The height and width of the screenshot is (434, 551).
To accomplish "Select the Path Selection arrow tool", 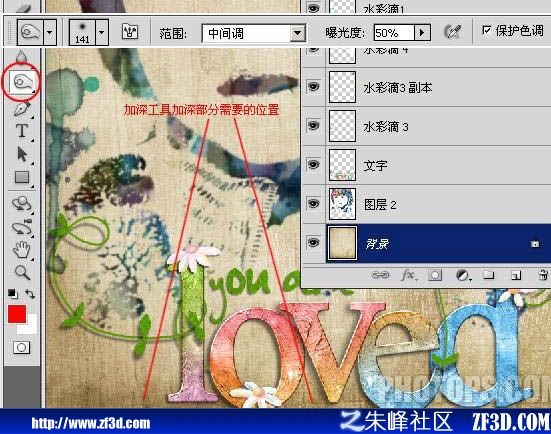I will tap(22, 154).
